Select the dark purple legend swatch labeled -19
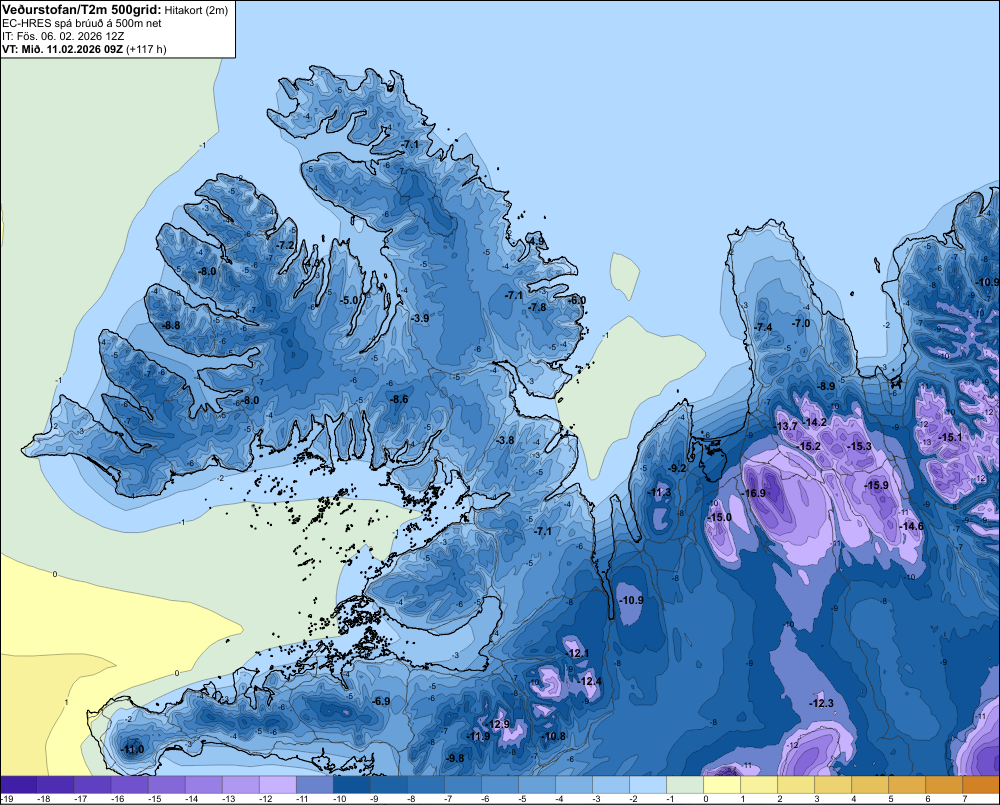 (x=18, y=785)
